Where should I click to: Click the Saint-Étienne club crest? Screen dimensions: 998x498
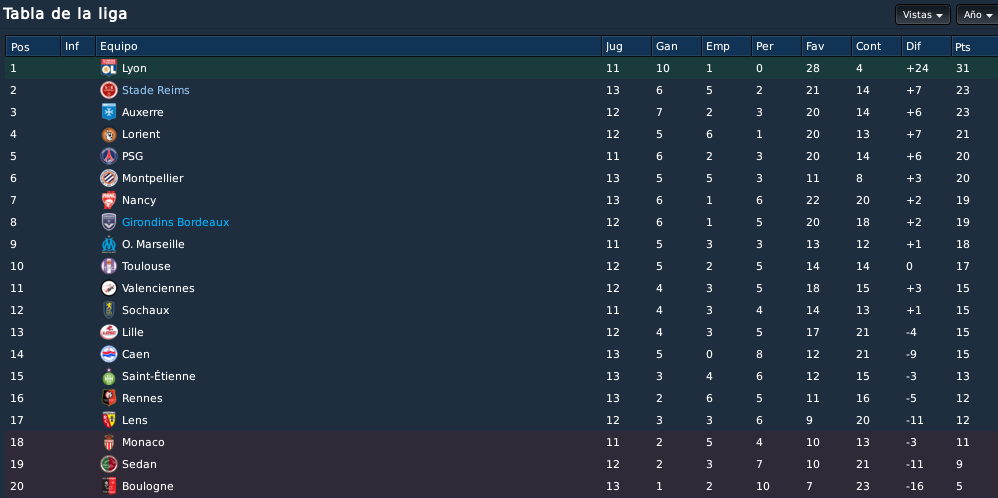click(x=109, y=376)
